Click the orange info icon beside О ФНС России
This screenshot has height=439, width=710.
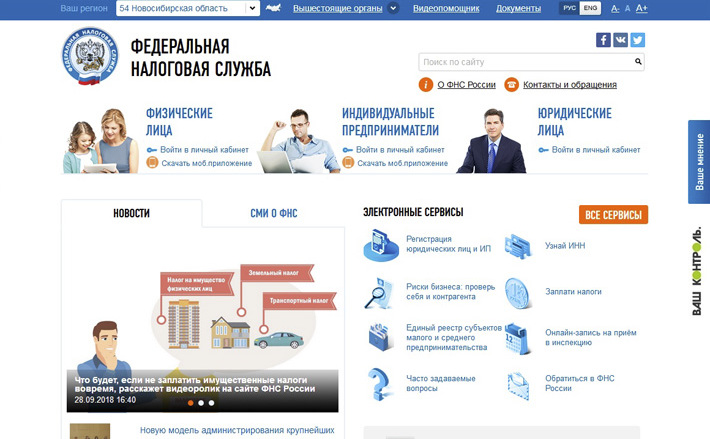click(426, 85)
